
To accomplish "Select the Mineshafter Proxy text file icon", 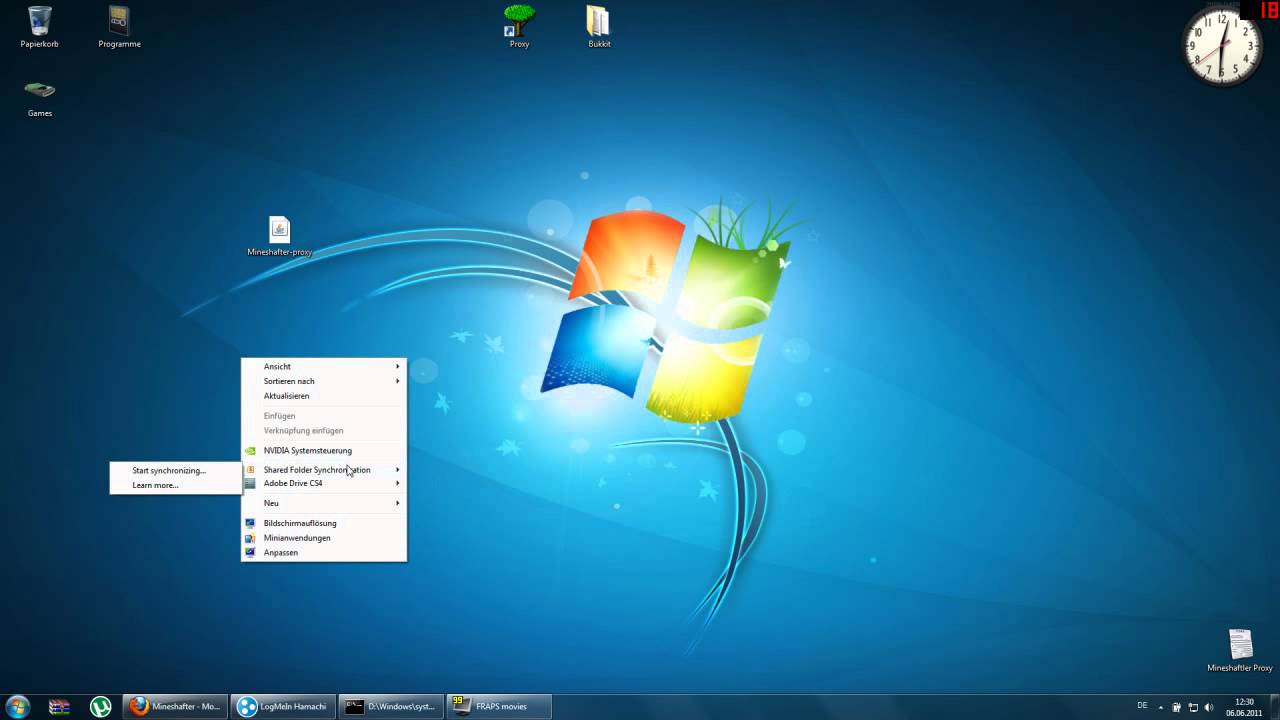I will pos(1240,651).
